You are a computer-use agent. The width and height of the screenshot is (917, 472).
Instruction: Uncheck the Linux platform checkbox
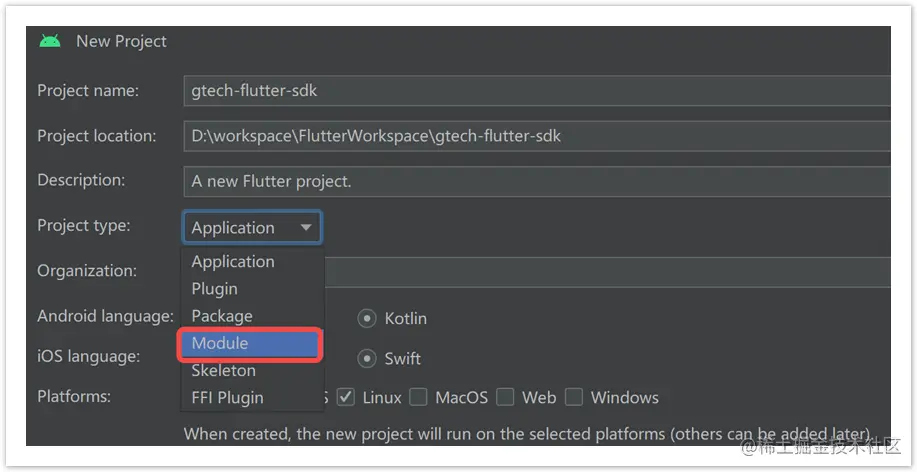[x=346, y=397]
